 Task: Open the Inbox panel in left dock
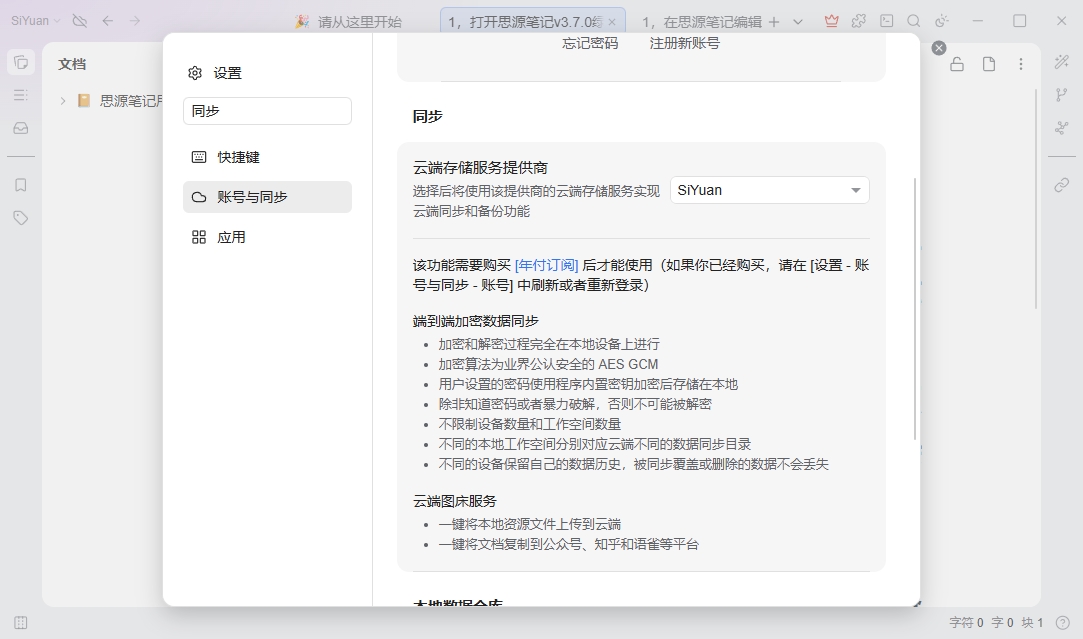21,128
